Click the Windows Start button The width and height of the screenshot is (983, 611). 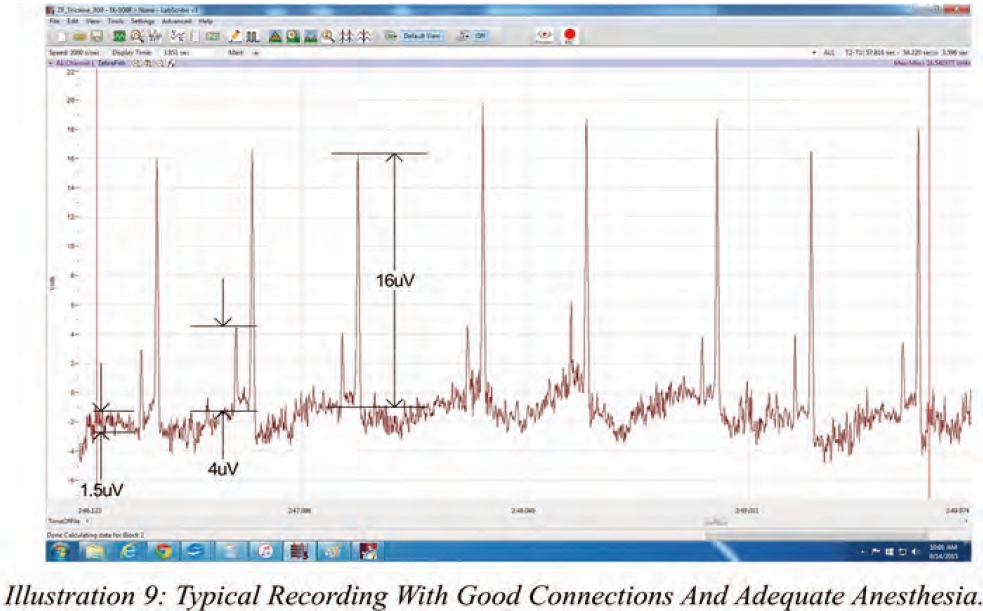tap(60, 551)
